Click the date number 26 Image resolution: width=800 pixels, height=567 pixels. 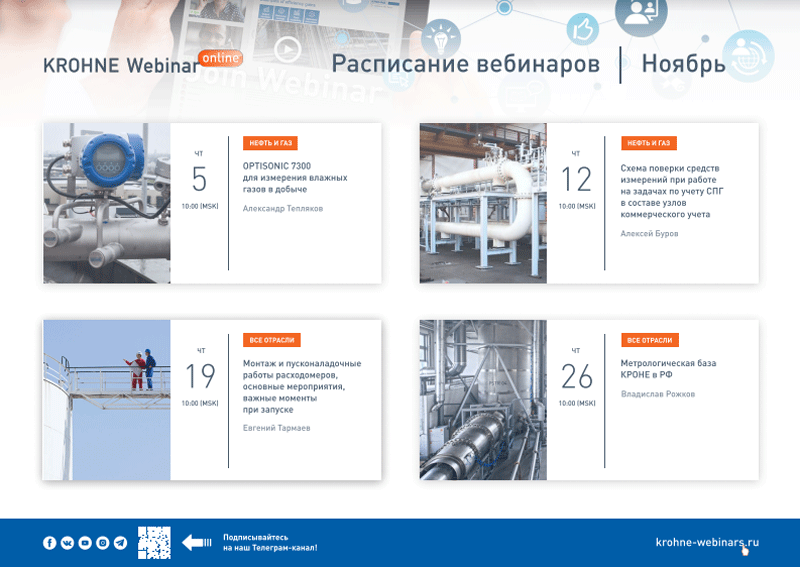tap(577, 376)
